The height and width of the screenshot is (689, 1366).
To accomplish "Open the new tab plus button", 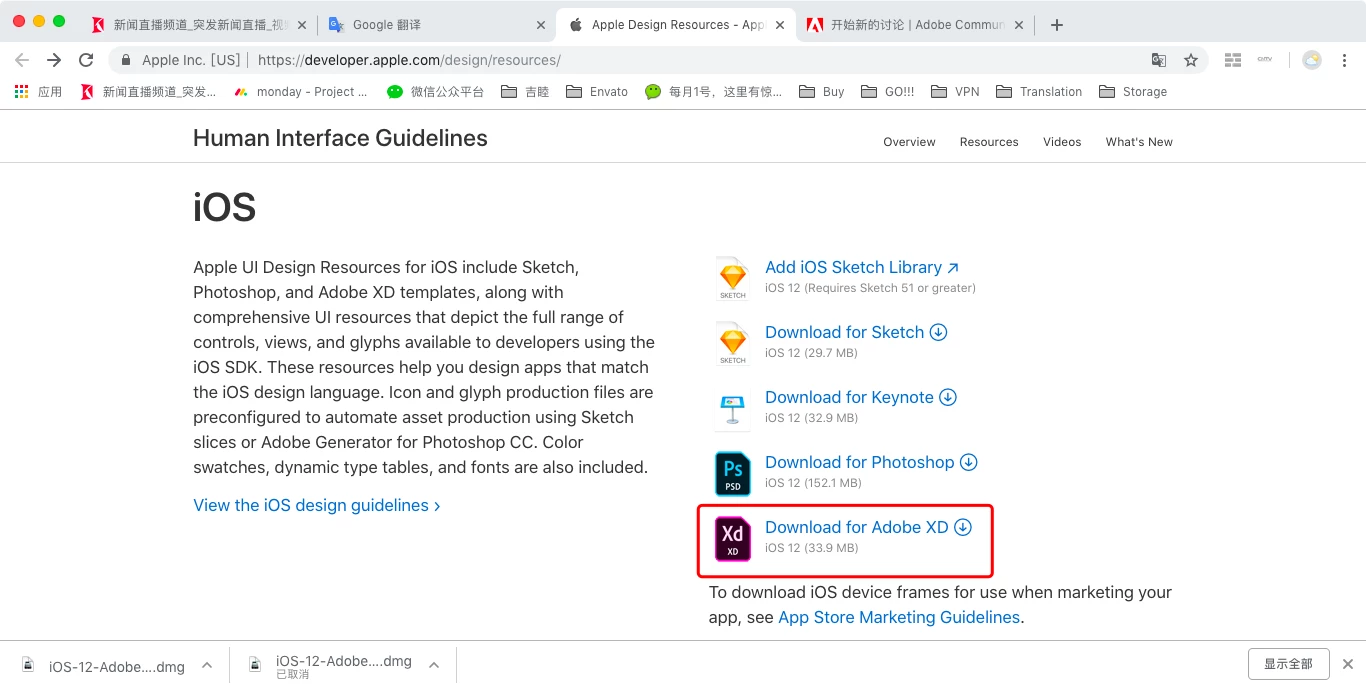I will click(x=1057, y=25).
